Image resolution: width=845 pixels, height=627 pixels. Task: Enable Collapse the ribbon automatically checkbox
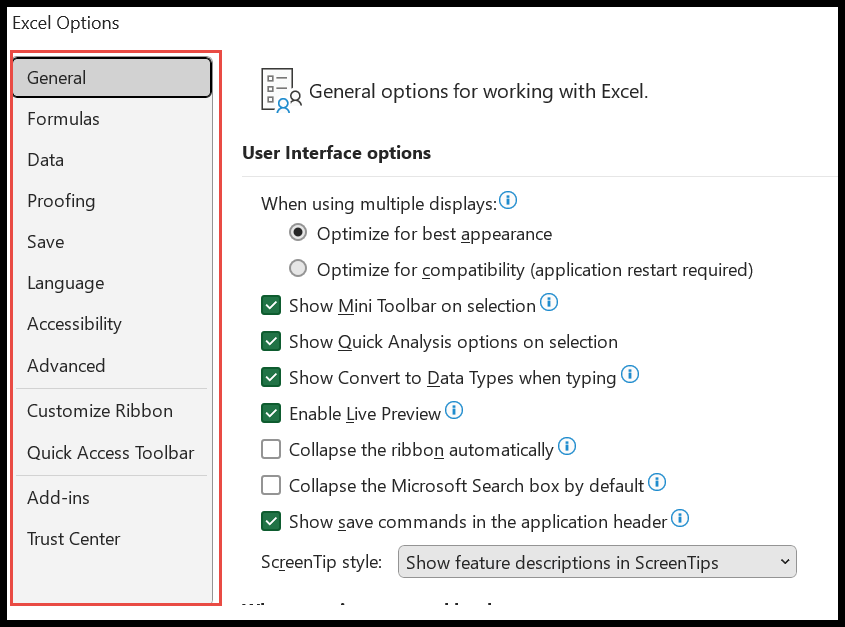coord(271,449)
